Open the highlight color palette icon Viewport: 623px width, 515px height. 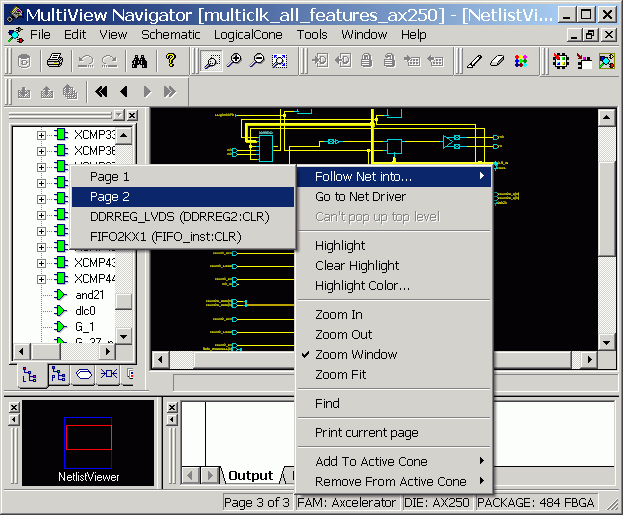click(x=521, y=61)
